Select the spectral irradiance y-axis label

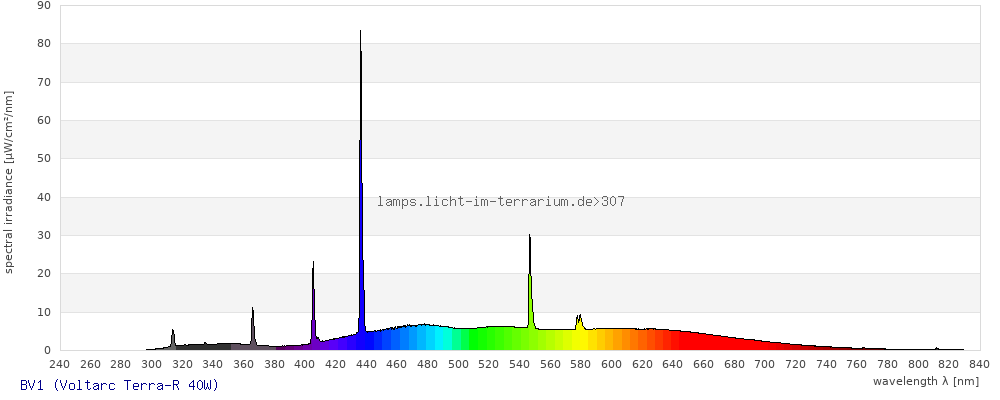click(x=9, y=181)
